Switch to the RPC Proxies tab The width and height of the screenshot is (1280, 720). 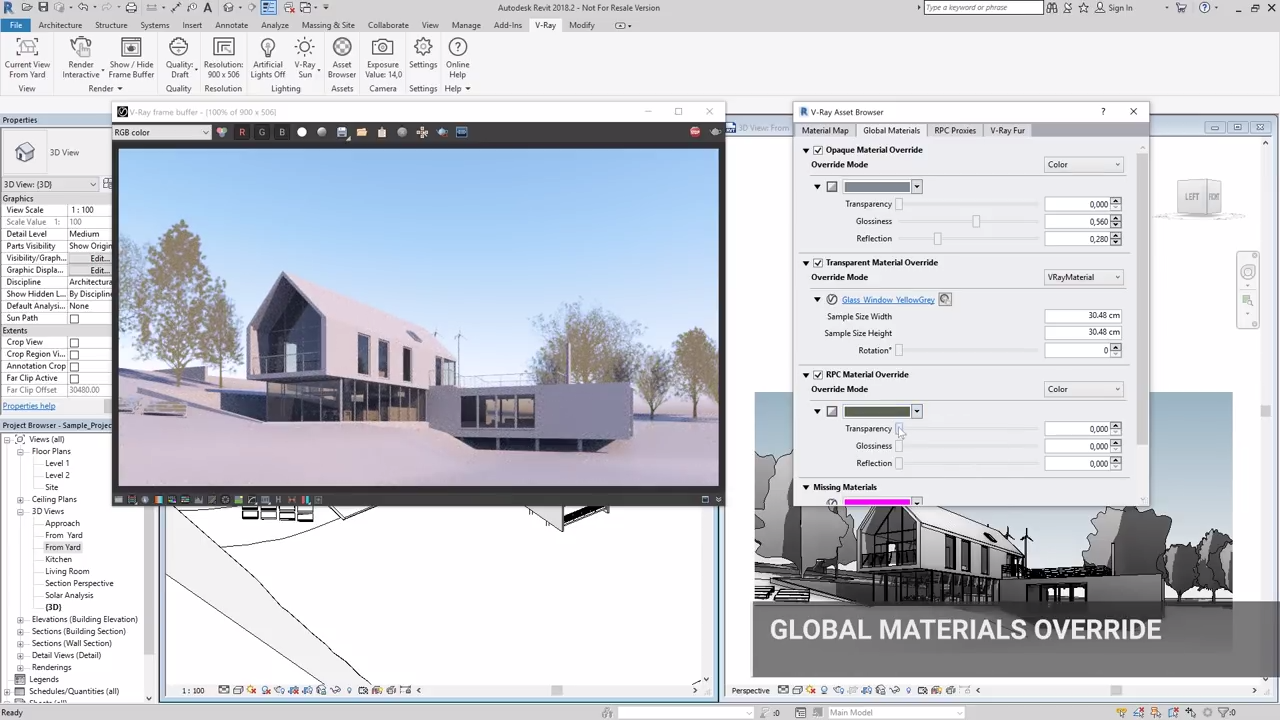[x=954, y=130]
